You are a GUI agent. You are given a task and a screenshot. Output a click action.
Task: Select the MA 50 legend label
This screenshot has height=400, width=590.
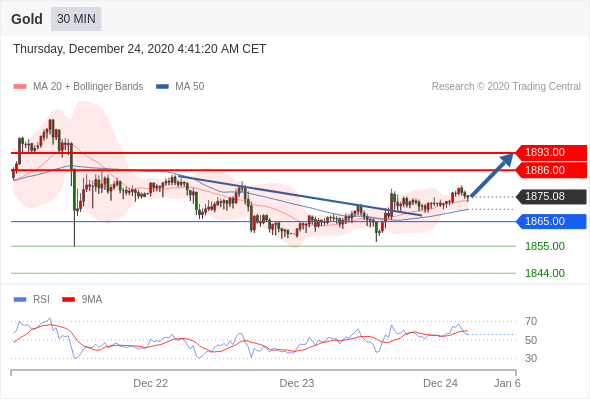pos(190,87)
